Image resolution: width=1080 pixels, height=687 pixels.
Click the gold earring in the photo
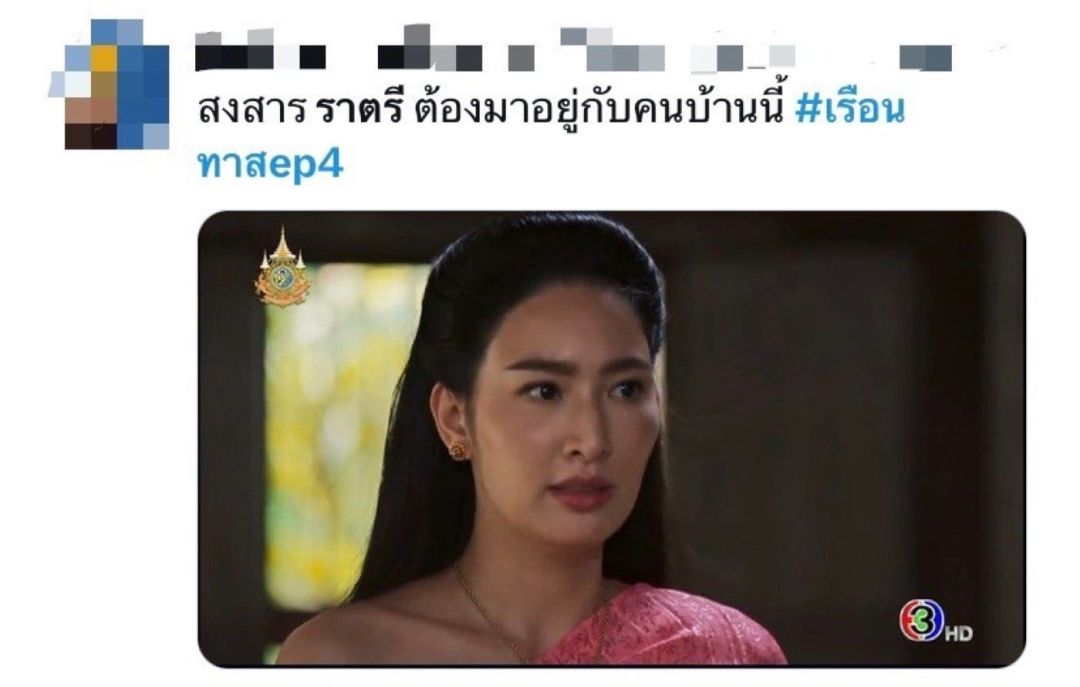[457, 451]
